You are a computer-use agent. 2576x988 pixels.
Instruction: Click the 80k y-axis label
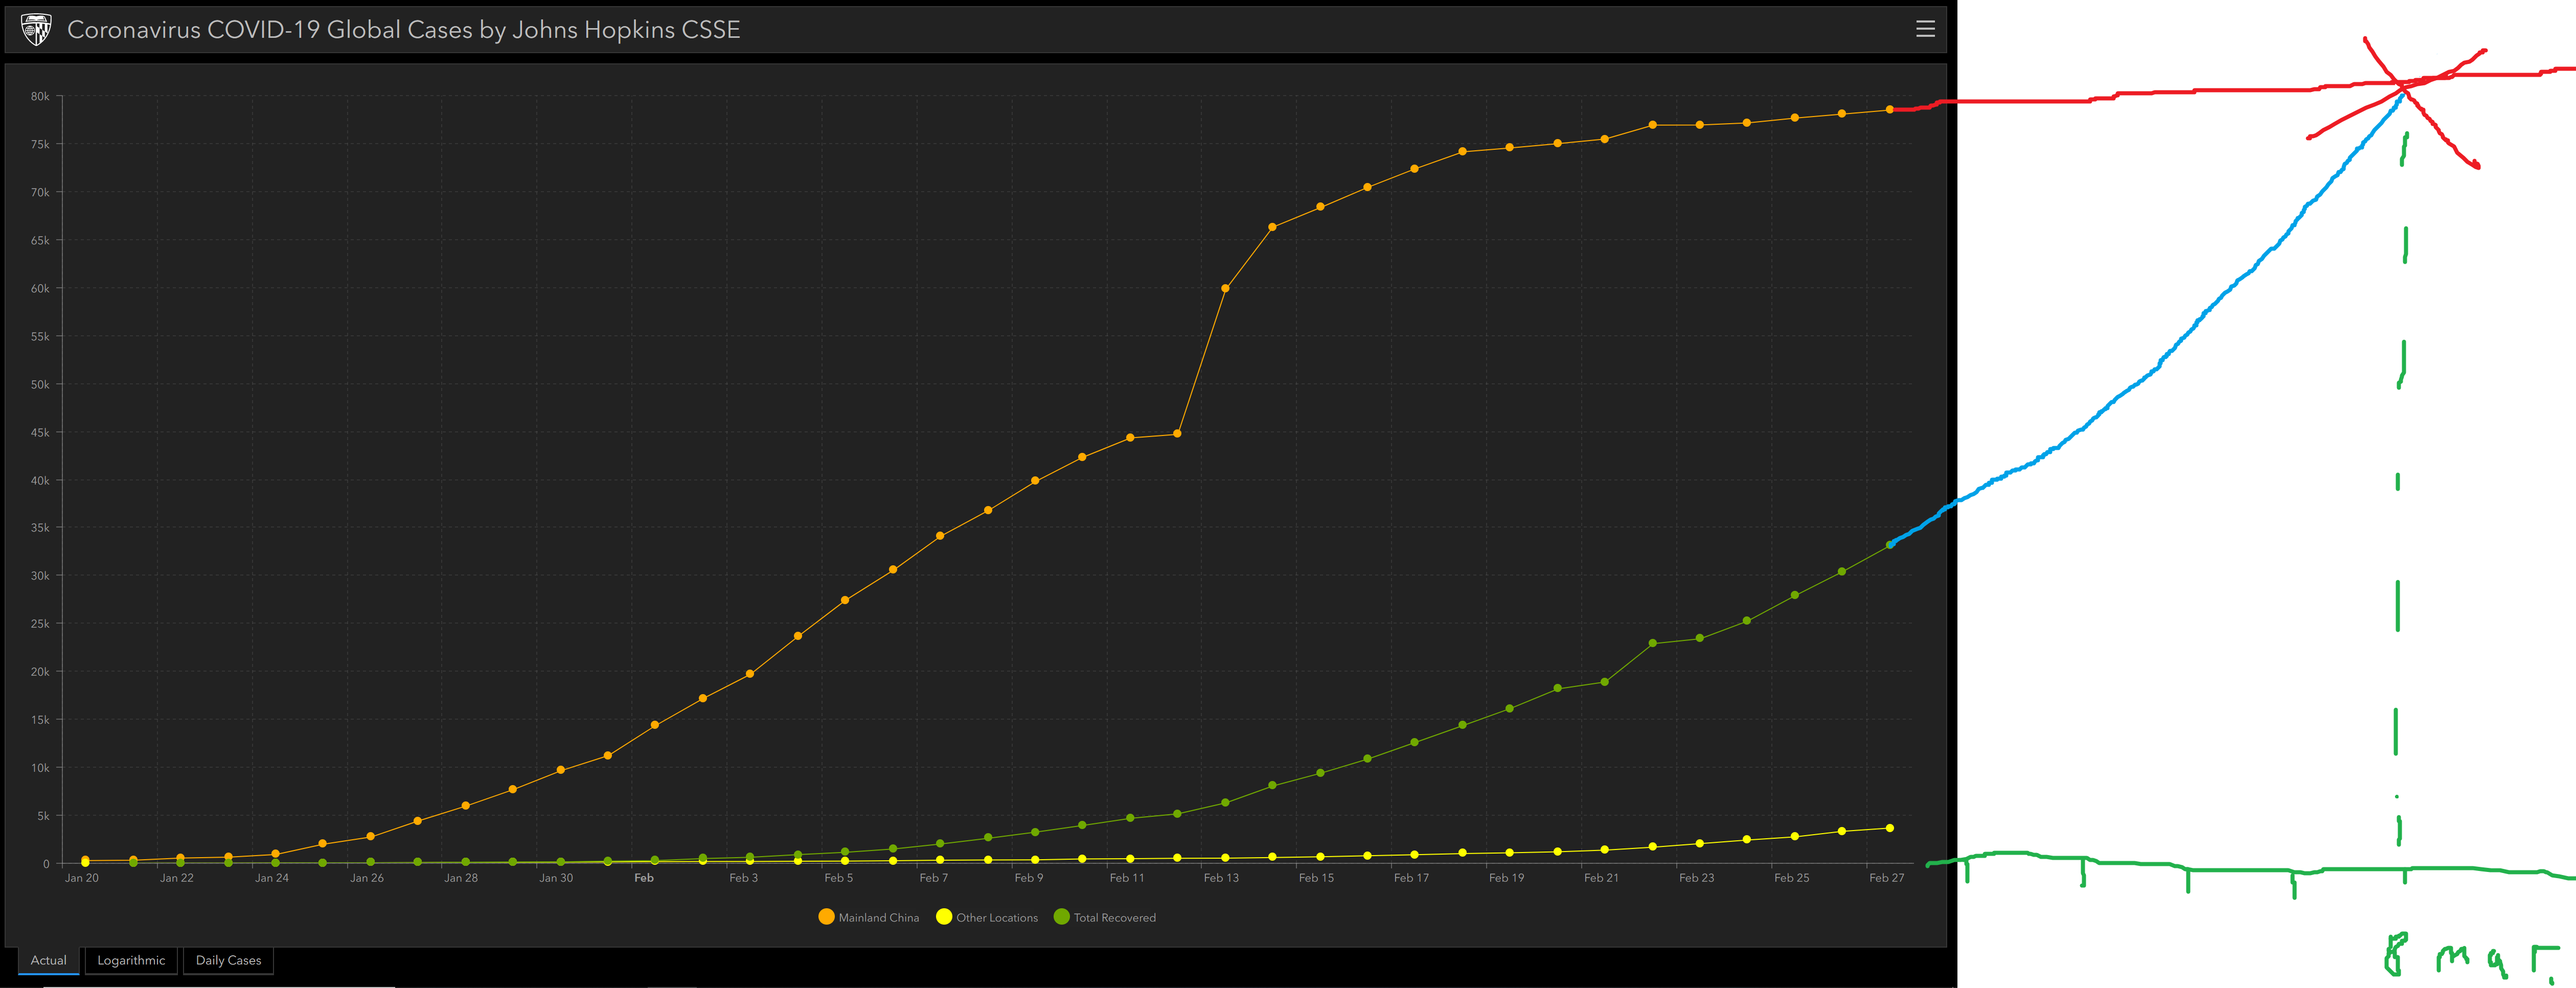[40, 97]
